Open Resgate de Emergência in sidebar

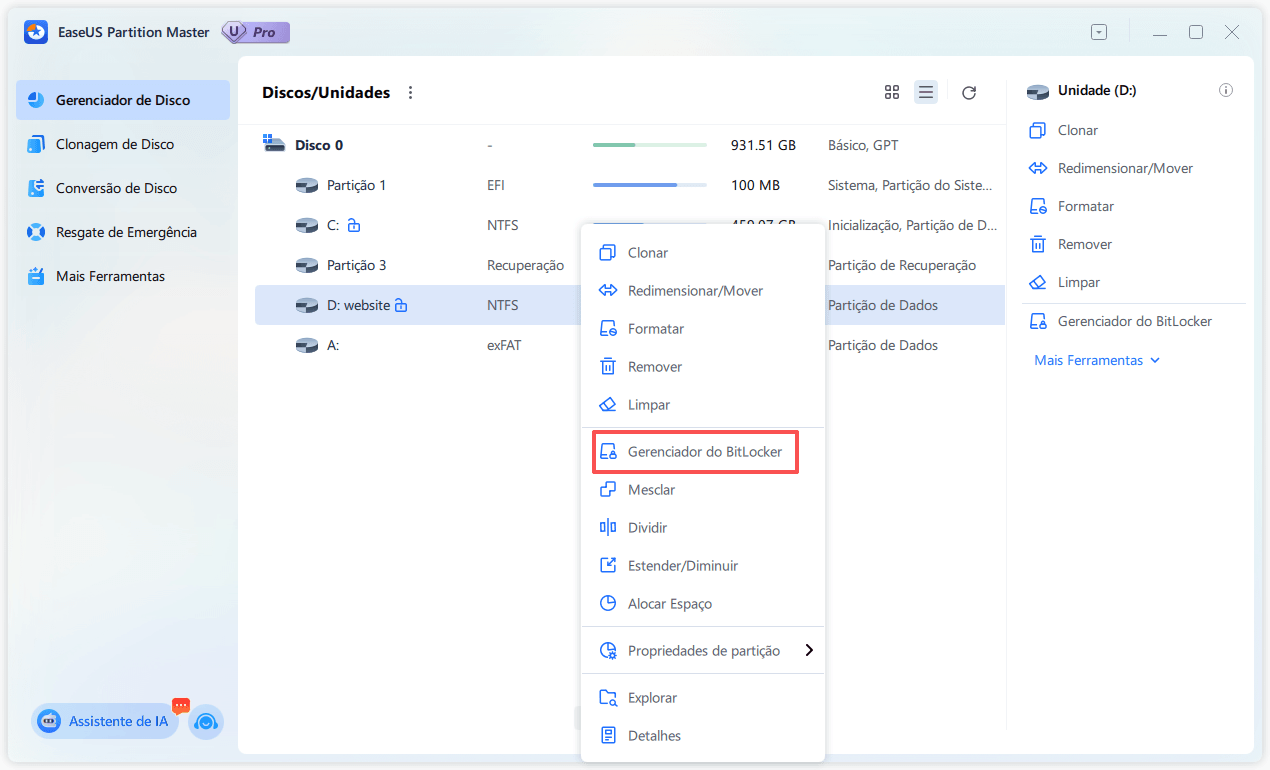(x=123, y=232)
